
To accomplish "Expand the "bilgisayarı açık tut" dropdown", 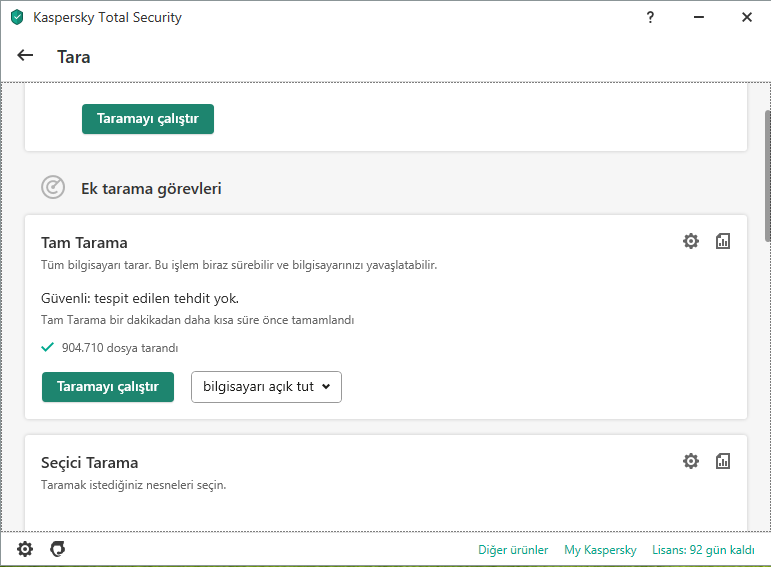I will pyautogui.click(x=266, y=387).
